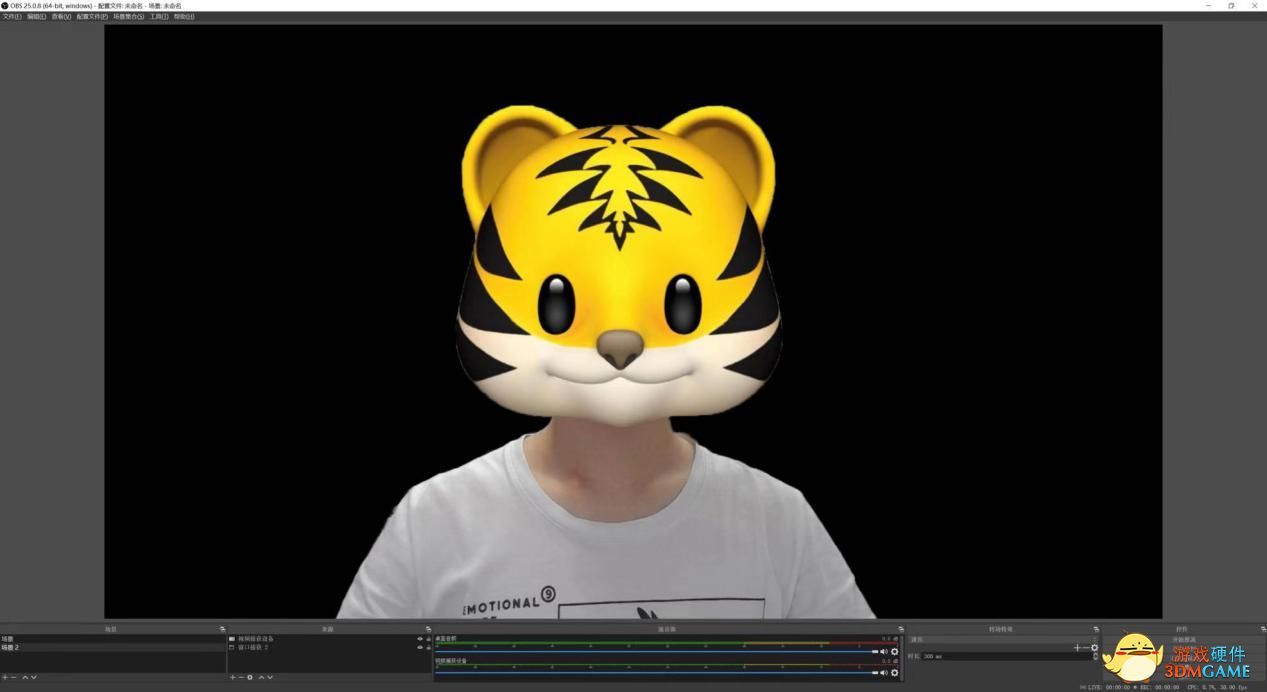Open the 工具(T) menu
Image resolution: width=1267 pixels, height=692 pixels.
point(159,17)
